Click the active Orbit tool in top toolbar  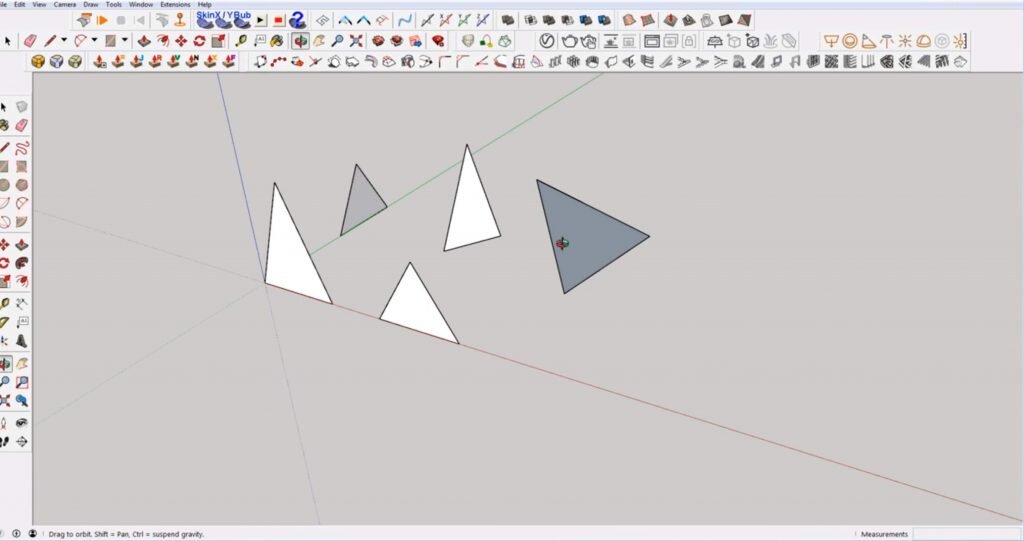[x=300, y=41]
